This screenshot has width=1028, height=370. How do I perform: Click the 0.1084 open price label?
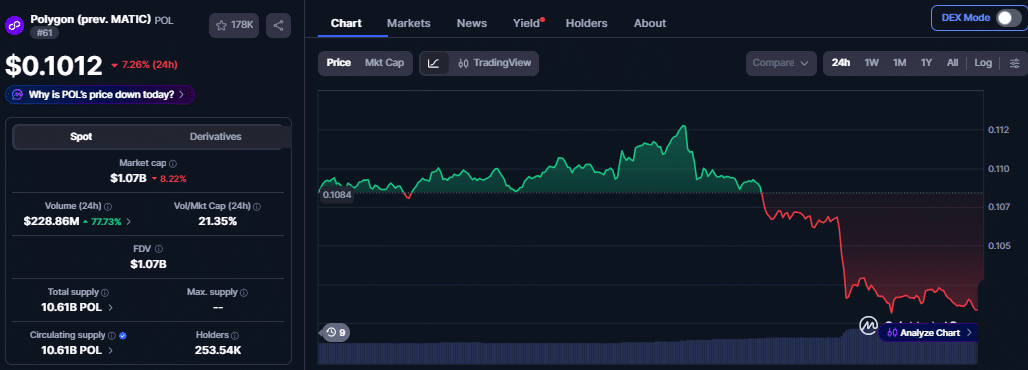[x=336, y=196]
